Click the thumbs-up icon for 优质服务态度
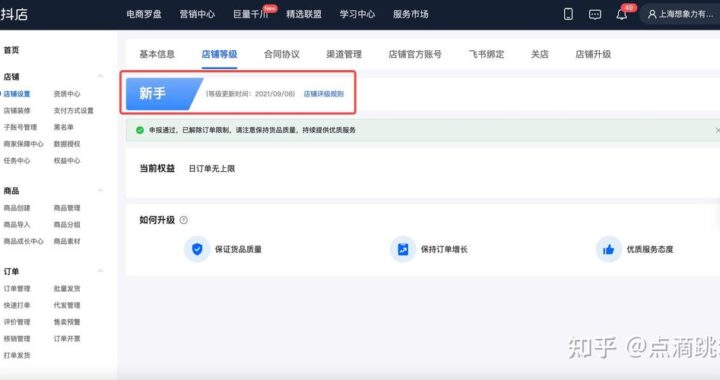The height and width of the screenshot is (380, 720). point(608,249)
